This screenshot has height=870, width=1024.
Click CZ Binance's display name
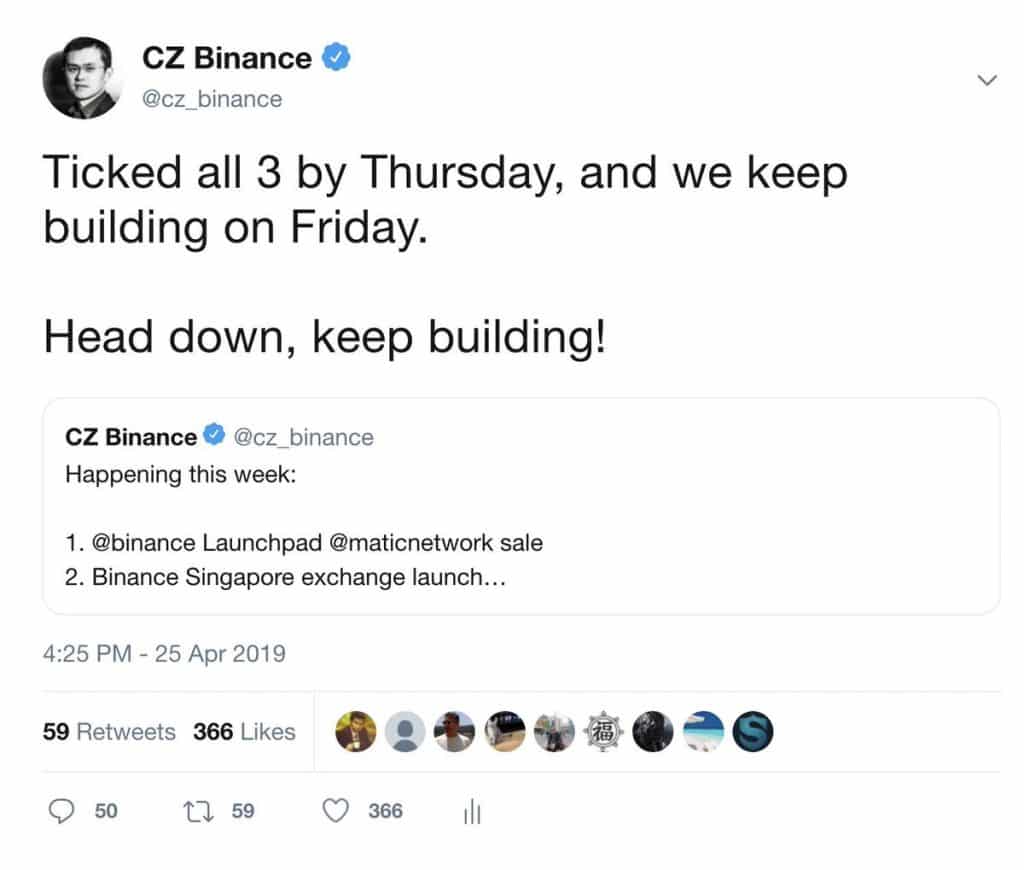tap(227, 57)
